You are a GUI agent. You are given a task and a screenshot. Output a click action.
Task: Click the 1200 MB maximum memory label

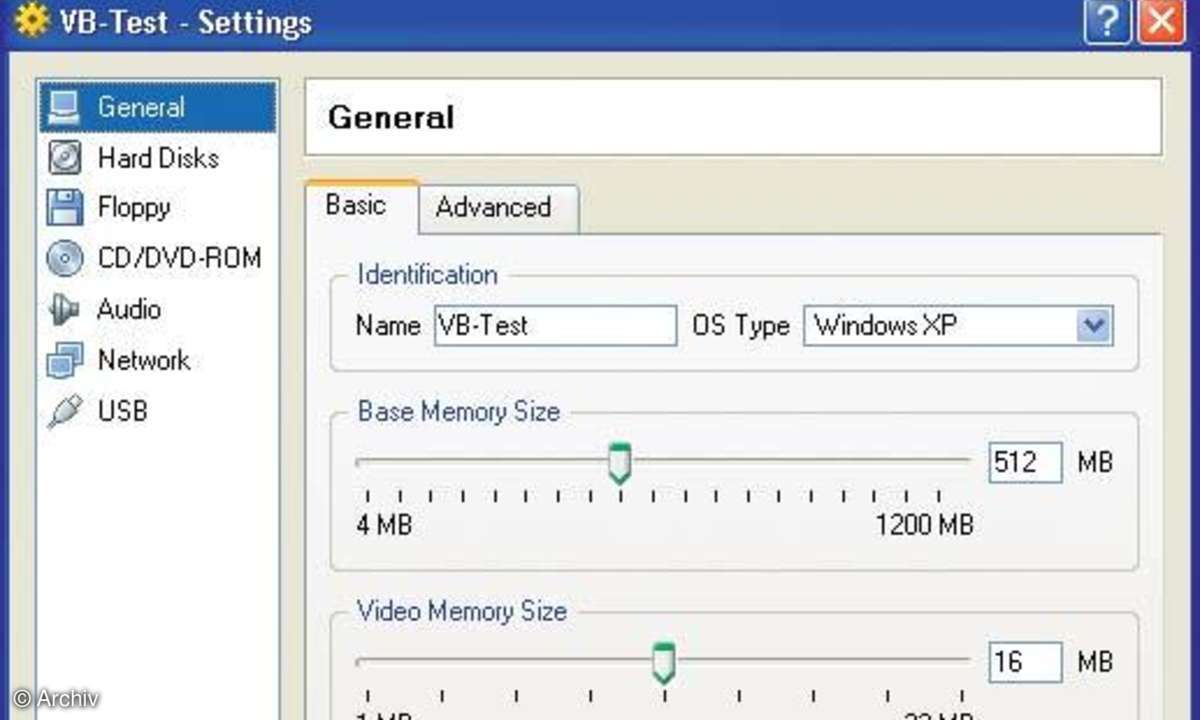pos(925,524)
